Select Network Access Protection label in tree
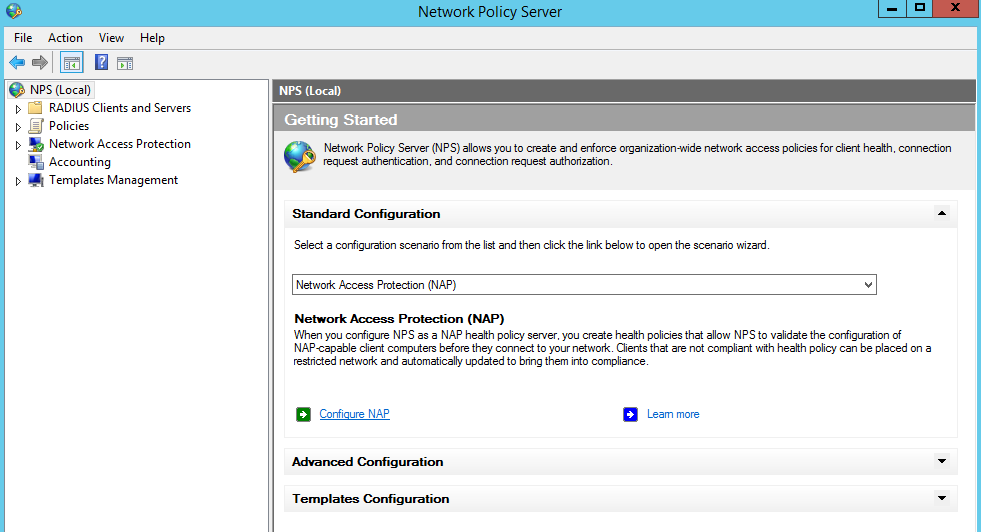 (119, 144)
